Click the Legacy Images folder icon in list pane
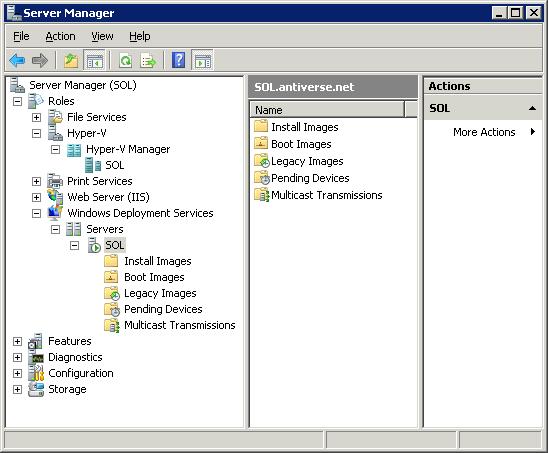This screenshot has height=453, width=548. coord(261,160)
